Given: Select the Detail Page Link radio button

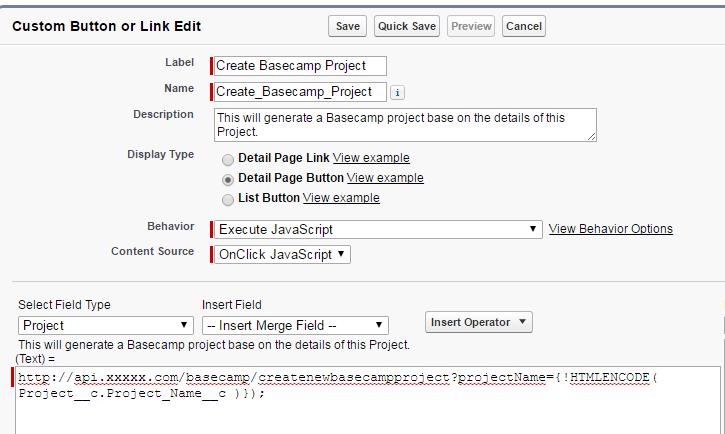Looking at the screenshot, I should click(229, 159).
